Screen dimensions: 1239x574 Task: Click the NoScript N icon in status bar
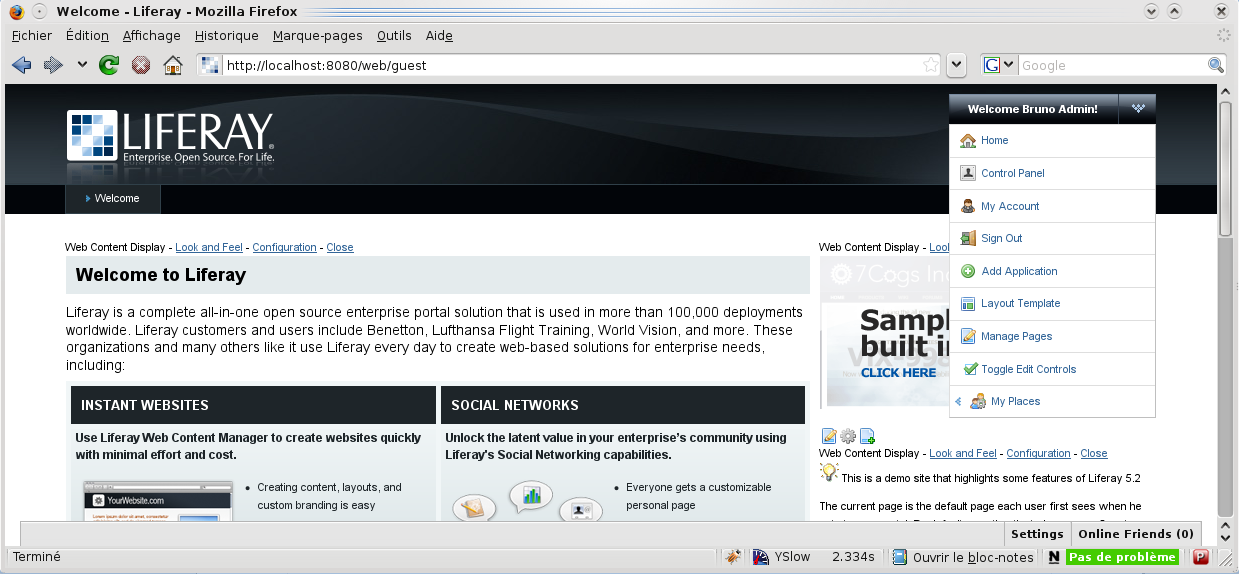[x=1054, y=557]
